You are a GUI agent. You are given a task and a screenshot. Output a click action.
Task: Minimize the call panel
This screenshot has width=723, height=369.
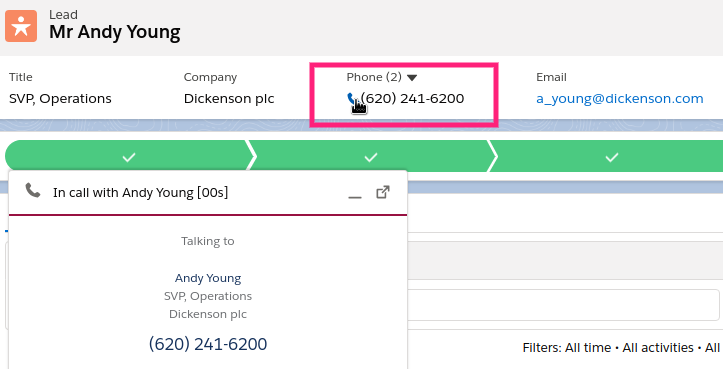355,193
